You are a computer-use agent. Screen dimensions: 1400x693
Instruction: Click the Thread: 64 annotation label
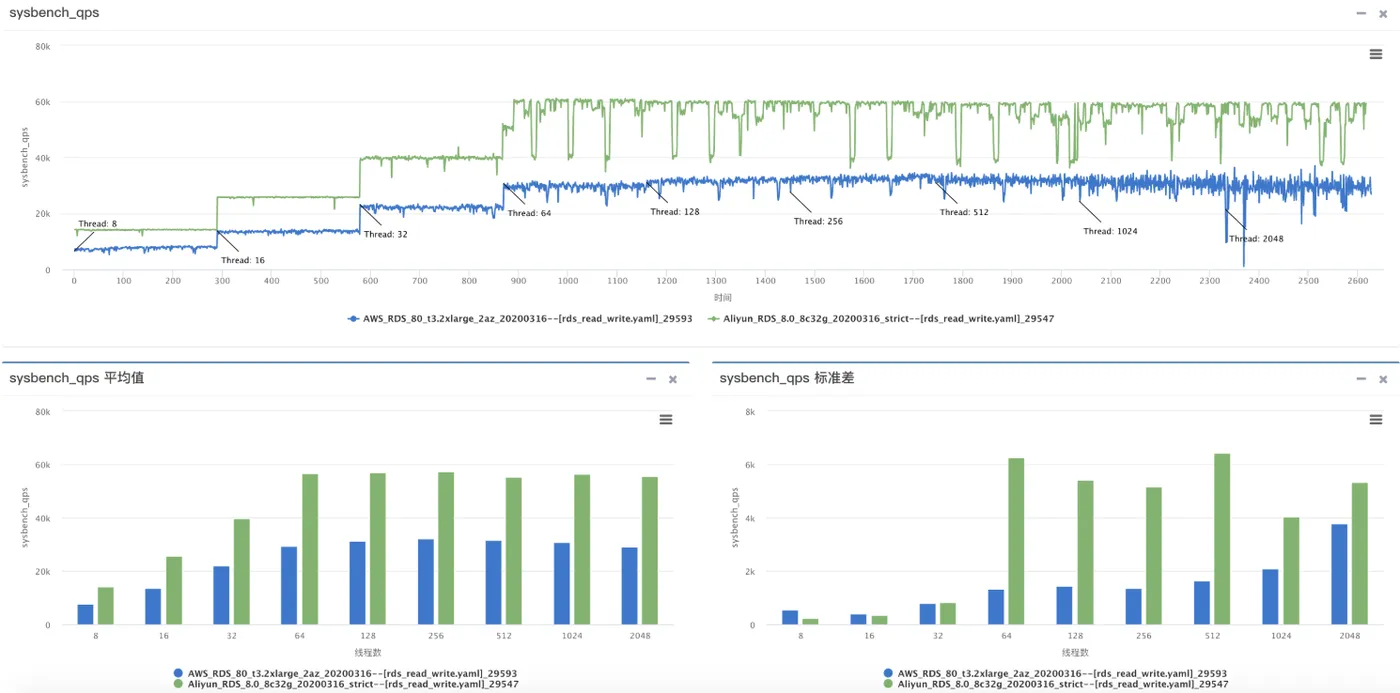tap(529, 213)
